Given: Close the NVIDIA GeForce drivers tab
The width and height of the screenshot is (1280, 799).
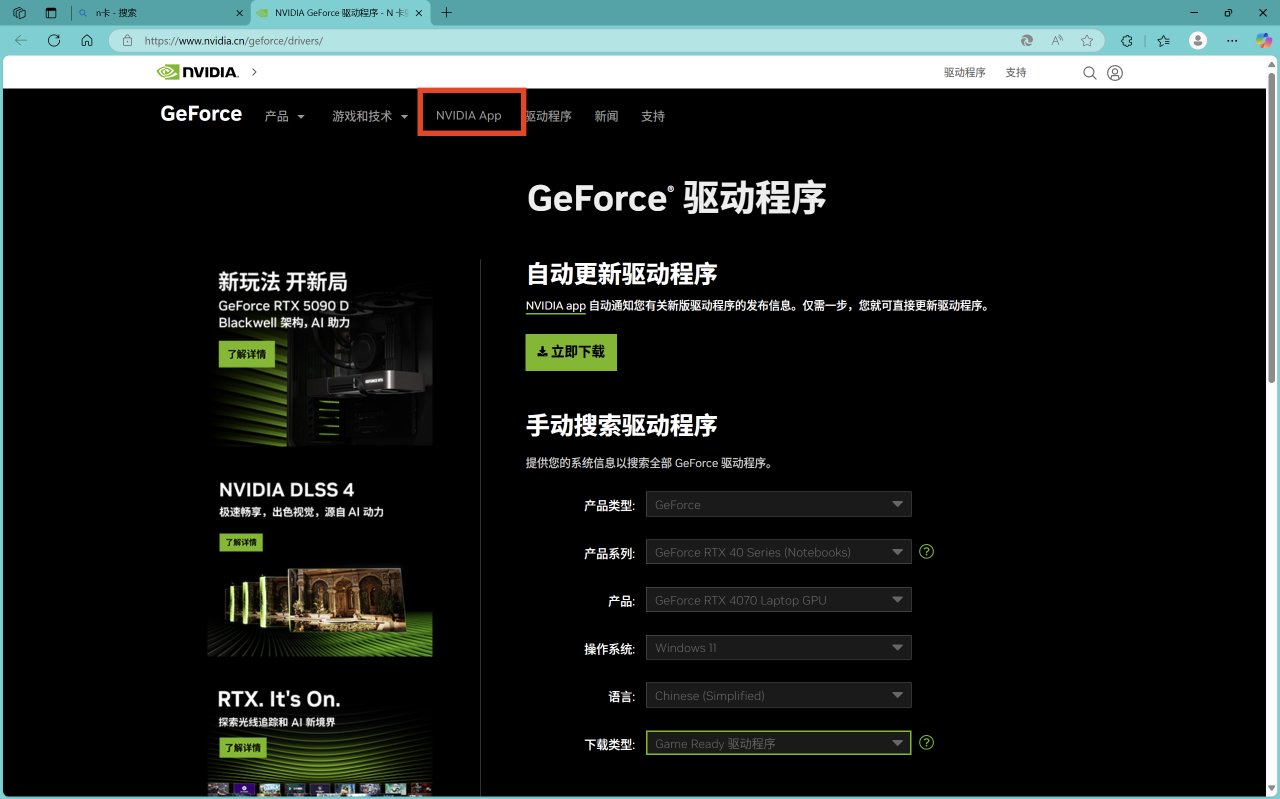Looking at the screenshot, I should 420,13.
